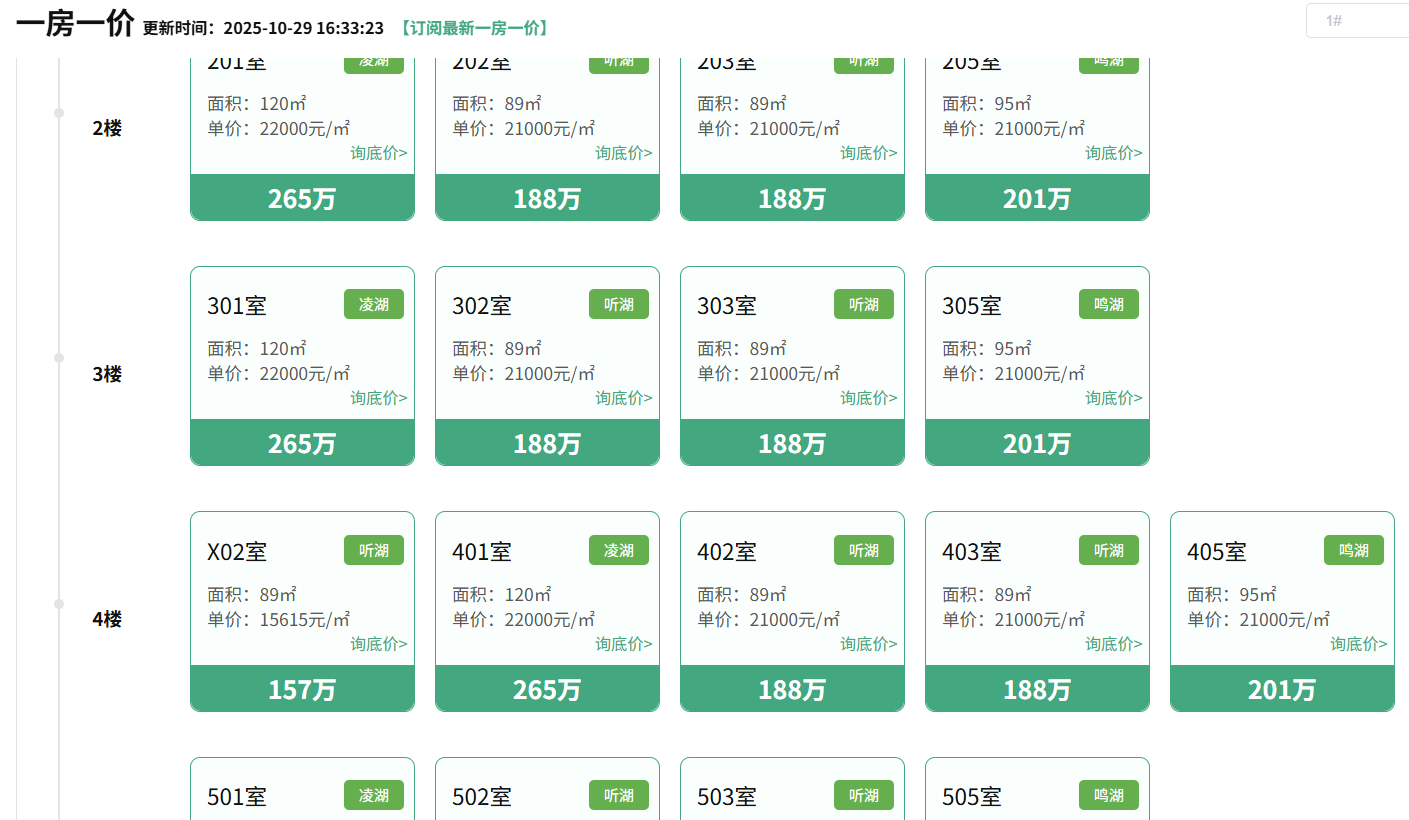Image resolution: width=1409 pixels, height=820 pixels.
Task: Click the 4楼 timeline dot marker
Action: pyautogui.click(x=59, y=604)
